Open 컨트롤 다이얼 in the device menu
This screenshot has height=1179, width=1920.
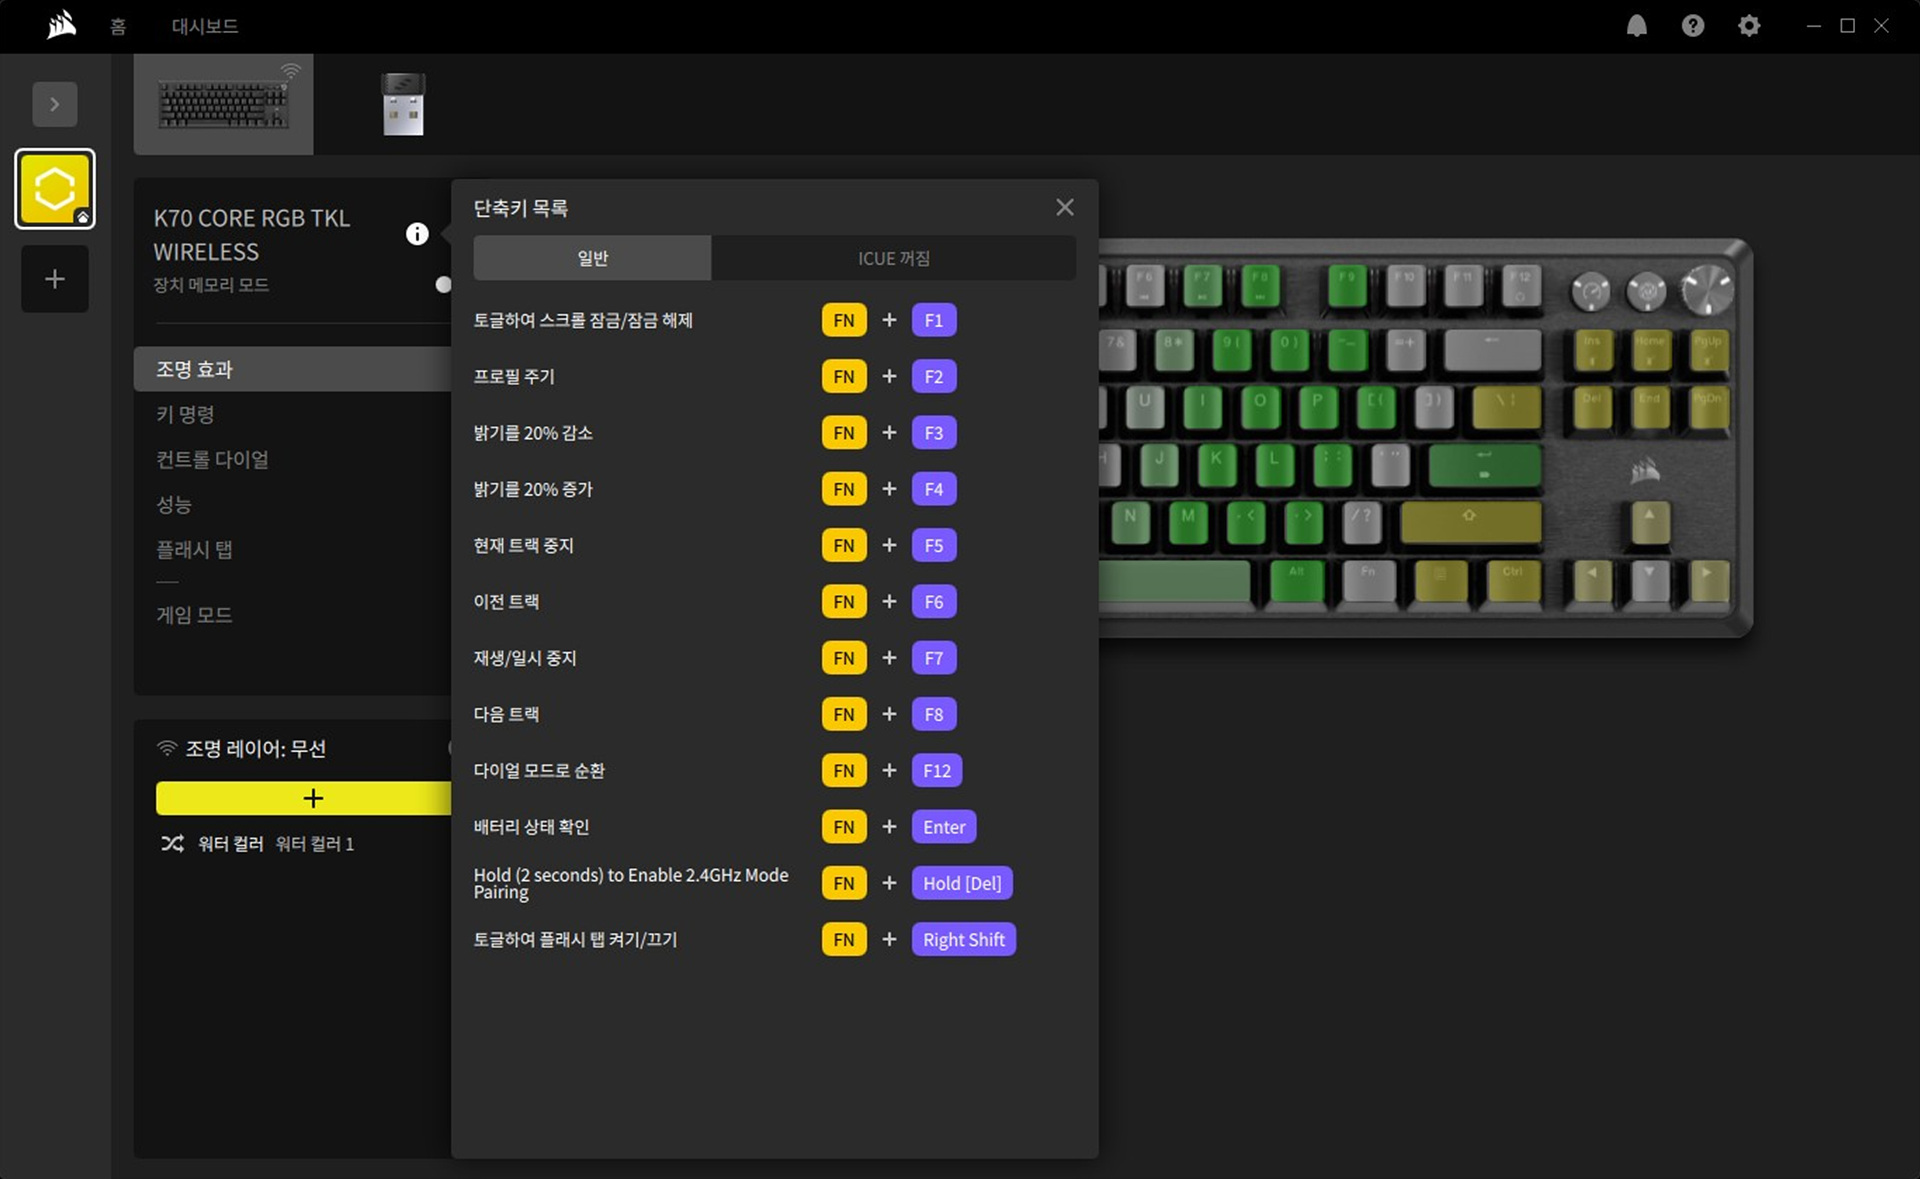212,459
